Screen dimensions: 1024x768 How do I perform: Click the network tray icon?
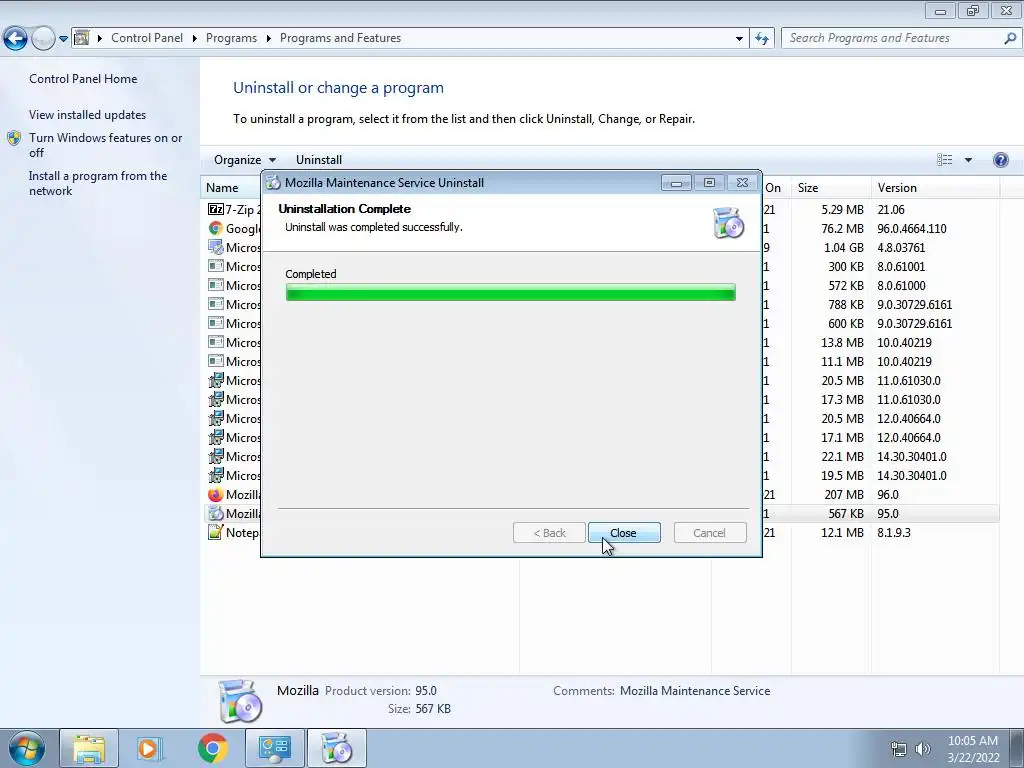pos(899,749)
